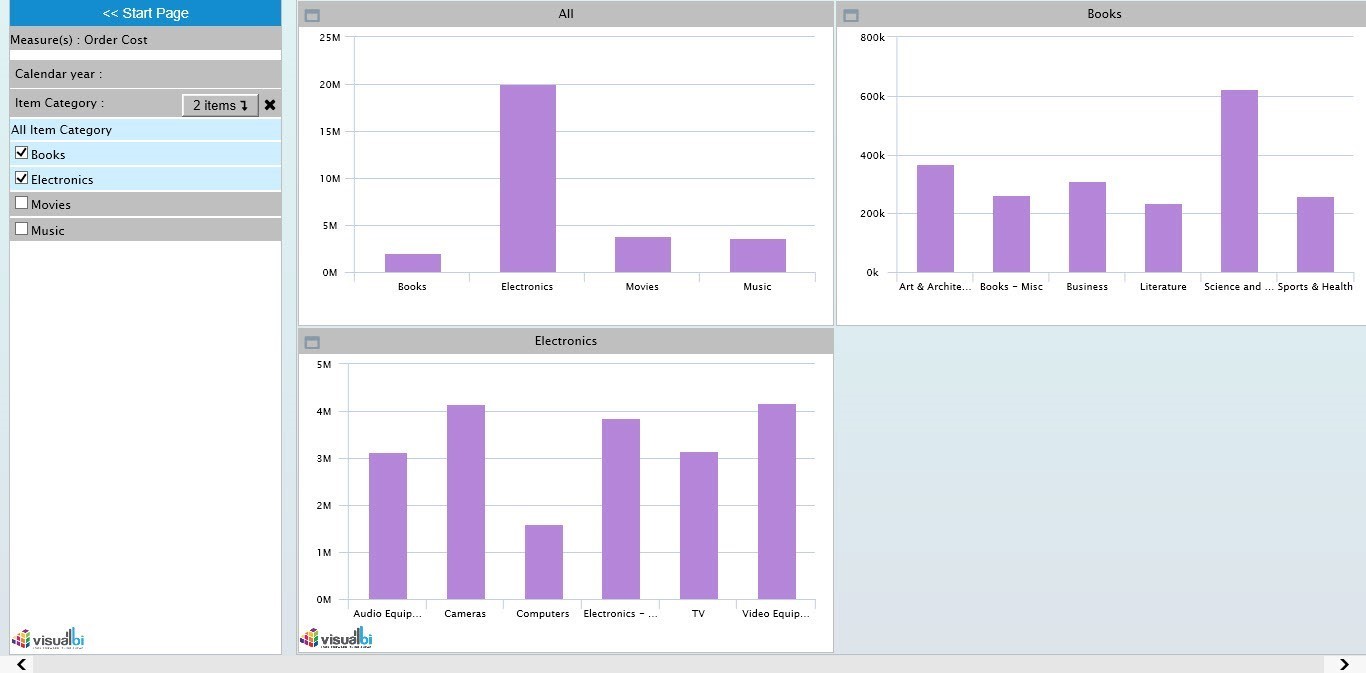
Task: Open the '2 items' dropdown
Action: [220, 105]
